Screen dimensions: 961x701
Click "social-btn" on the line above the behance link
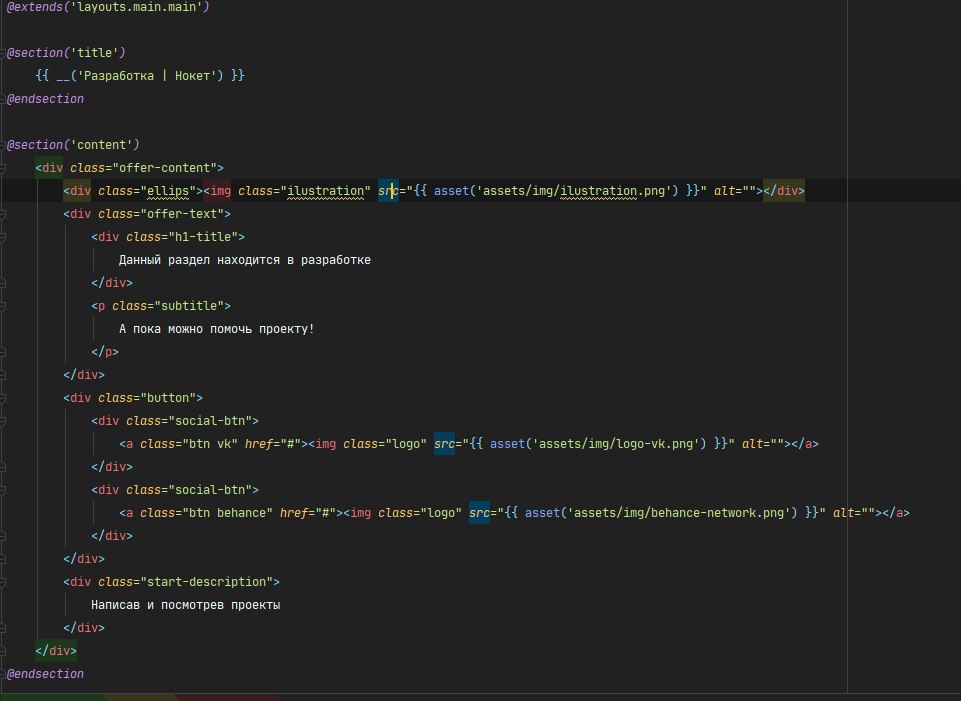(x=210, y=490)
